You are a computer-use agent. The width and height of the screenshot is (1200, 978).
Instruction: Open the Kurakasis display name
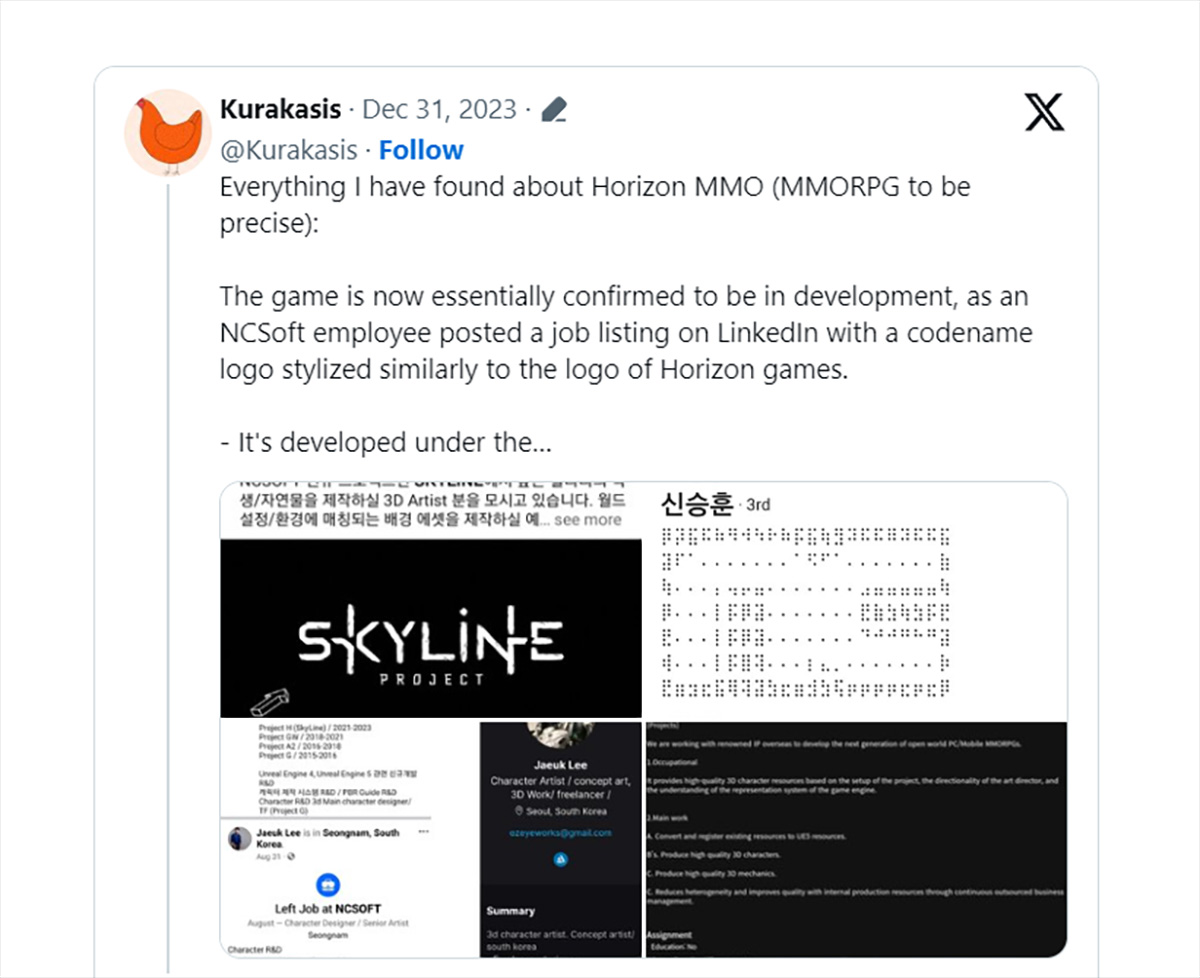tap(281, 109)
